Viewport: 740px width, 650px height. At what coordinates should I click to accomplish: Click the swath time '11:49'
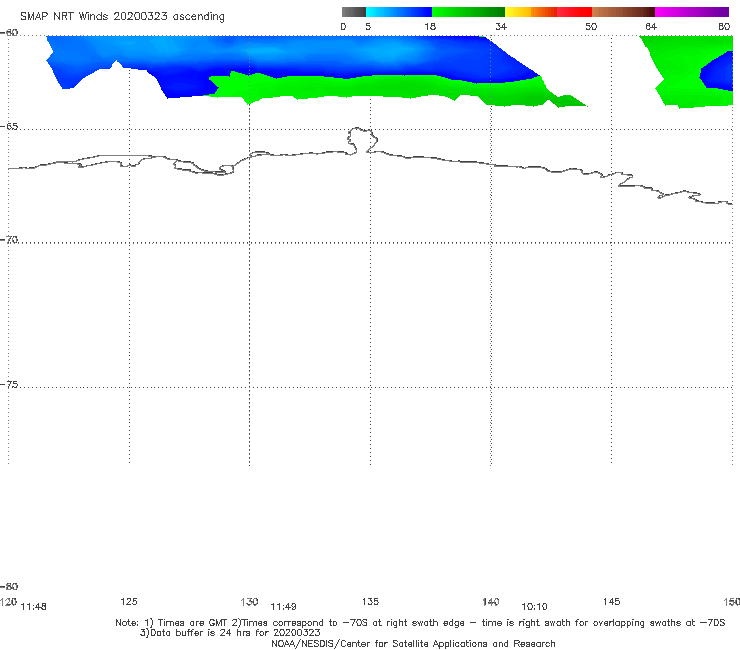click(x=283, y=607)
